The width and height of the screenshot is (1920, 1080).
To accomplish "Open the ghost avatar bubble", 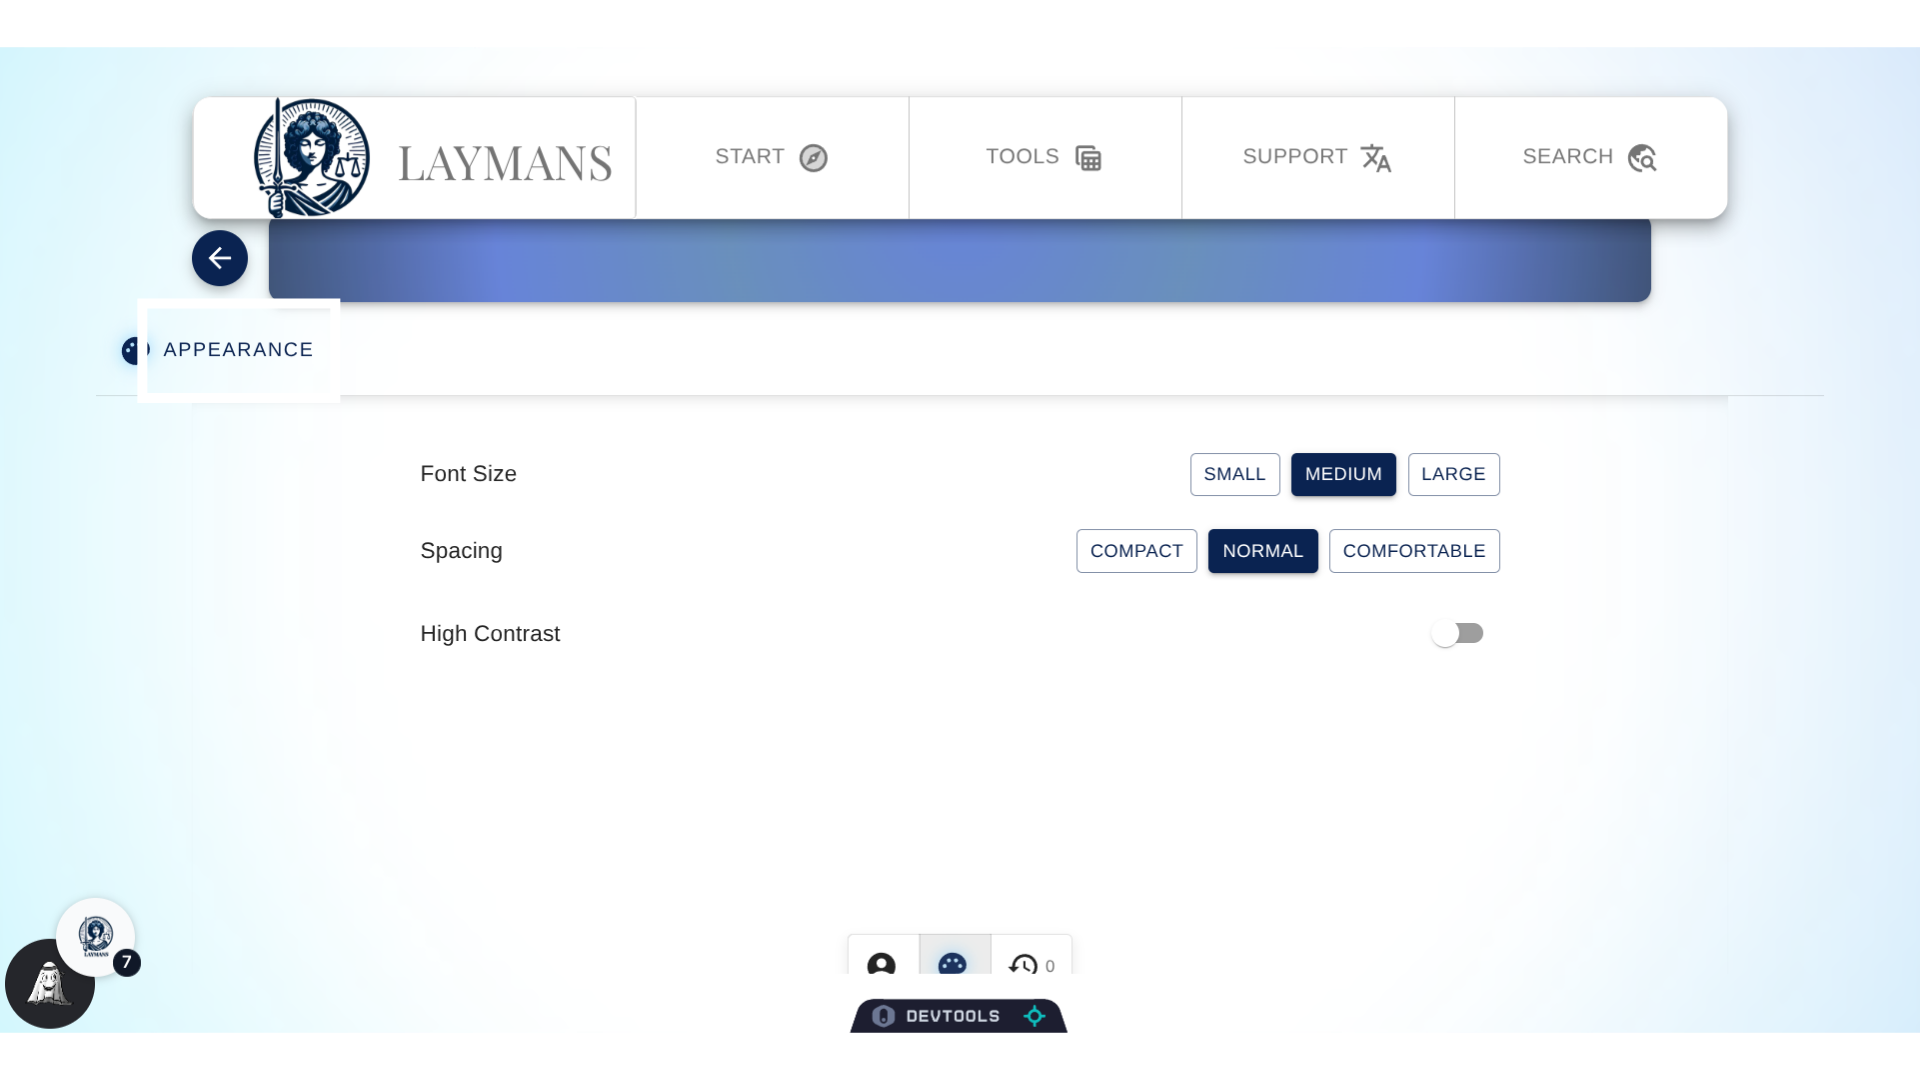I will click(x=49, y=985).
